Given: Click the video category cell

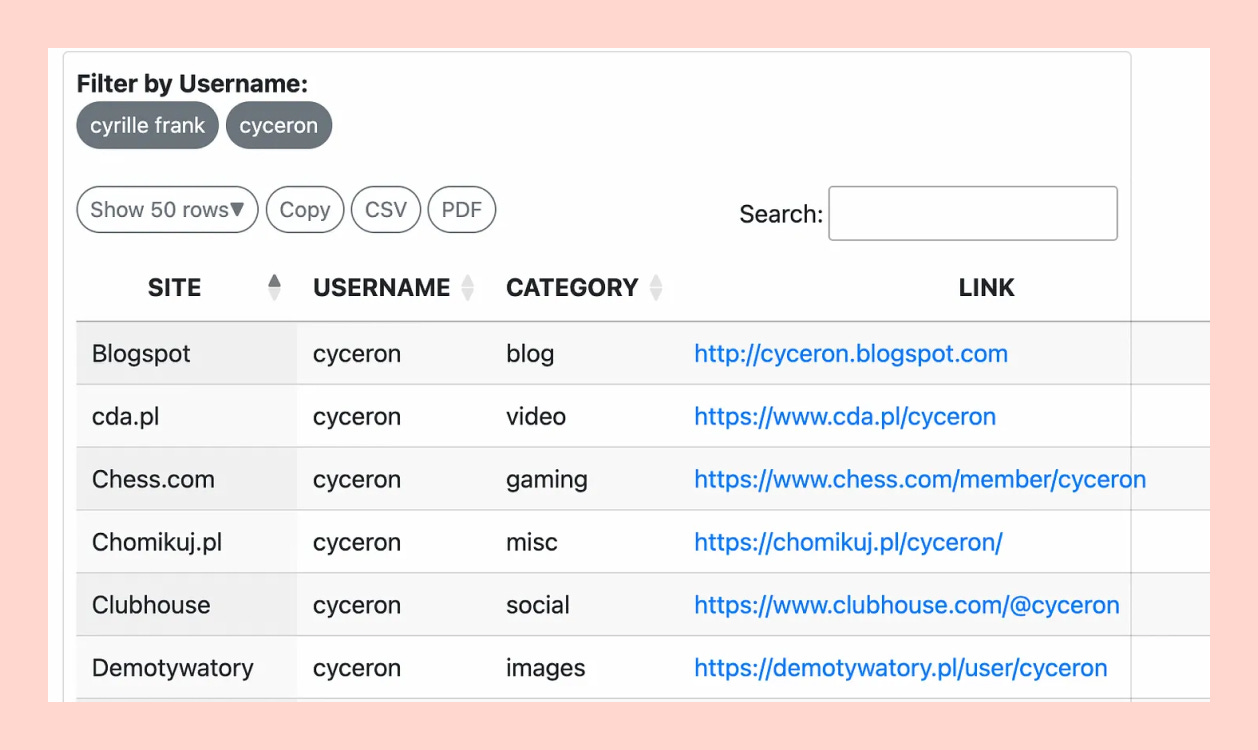Looking at the screenshot, I should tap(584, 417).
